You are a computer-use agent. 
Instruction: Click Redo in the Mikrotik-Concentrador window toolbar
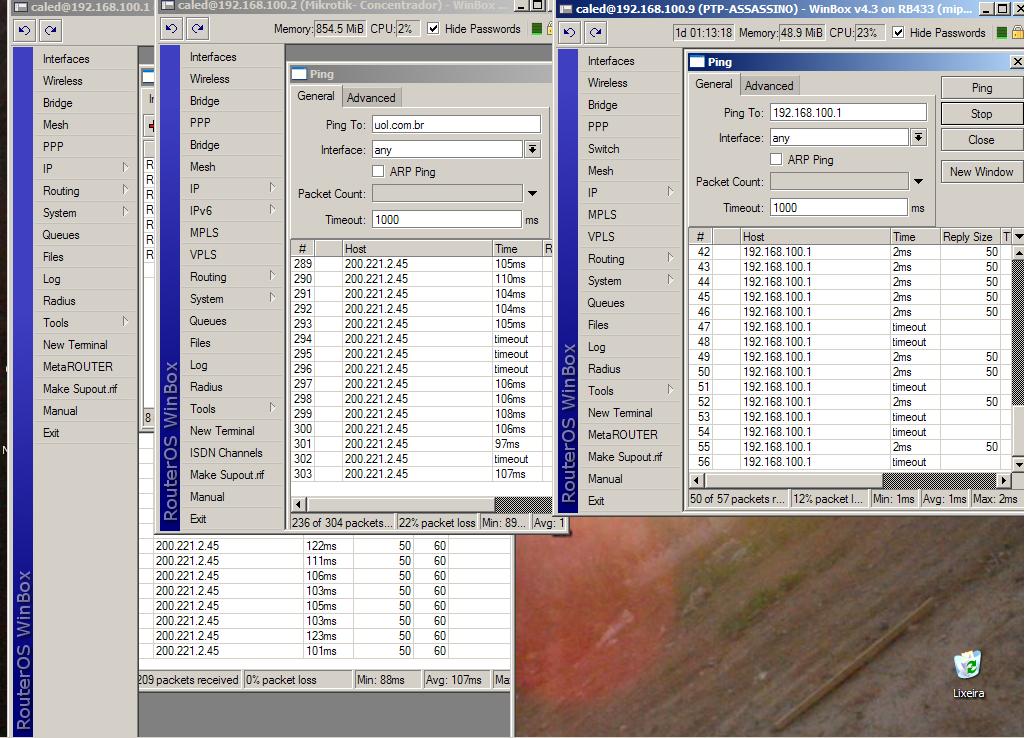click(197, 29)
